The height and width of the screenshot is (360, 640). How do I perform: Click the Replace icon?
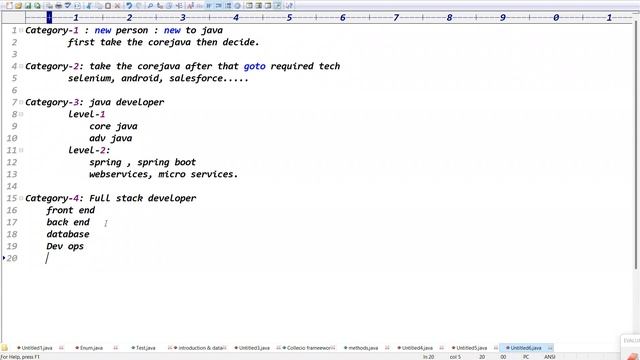coord(160,6)
